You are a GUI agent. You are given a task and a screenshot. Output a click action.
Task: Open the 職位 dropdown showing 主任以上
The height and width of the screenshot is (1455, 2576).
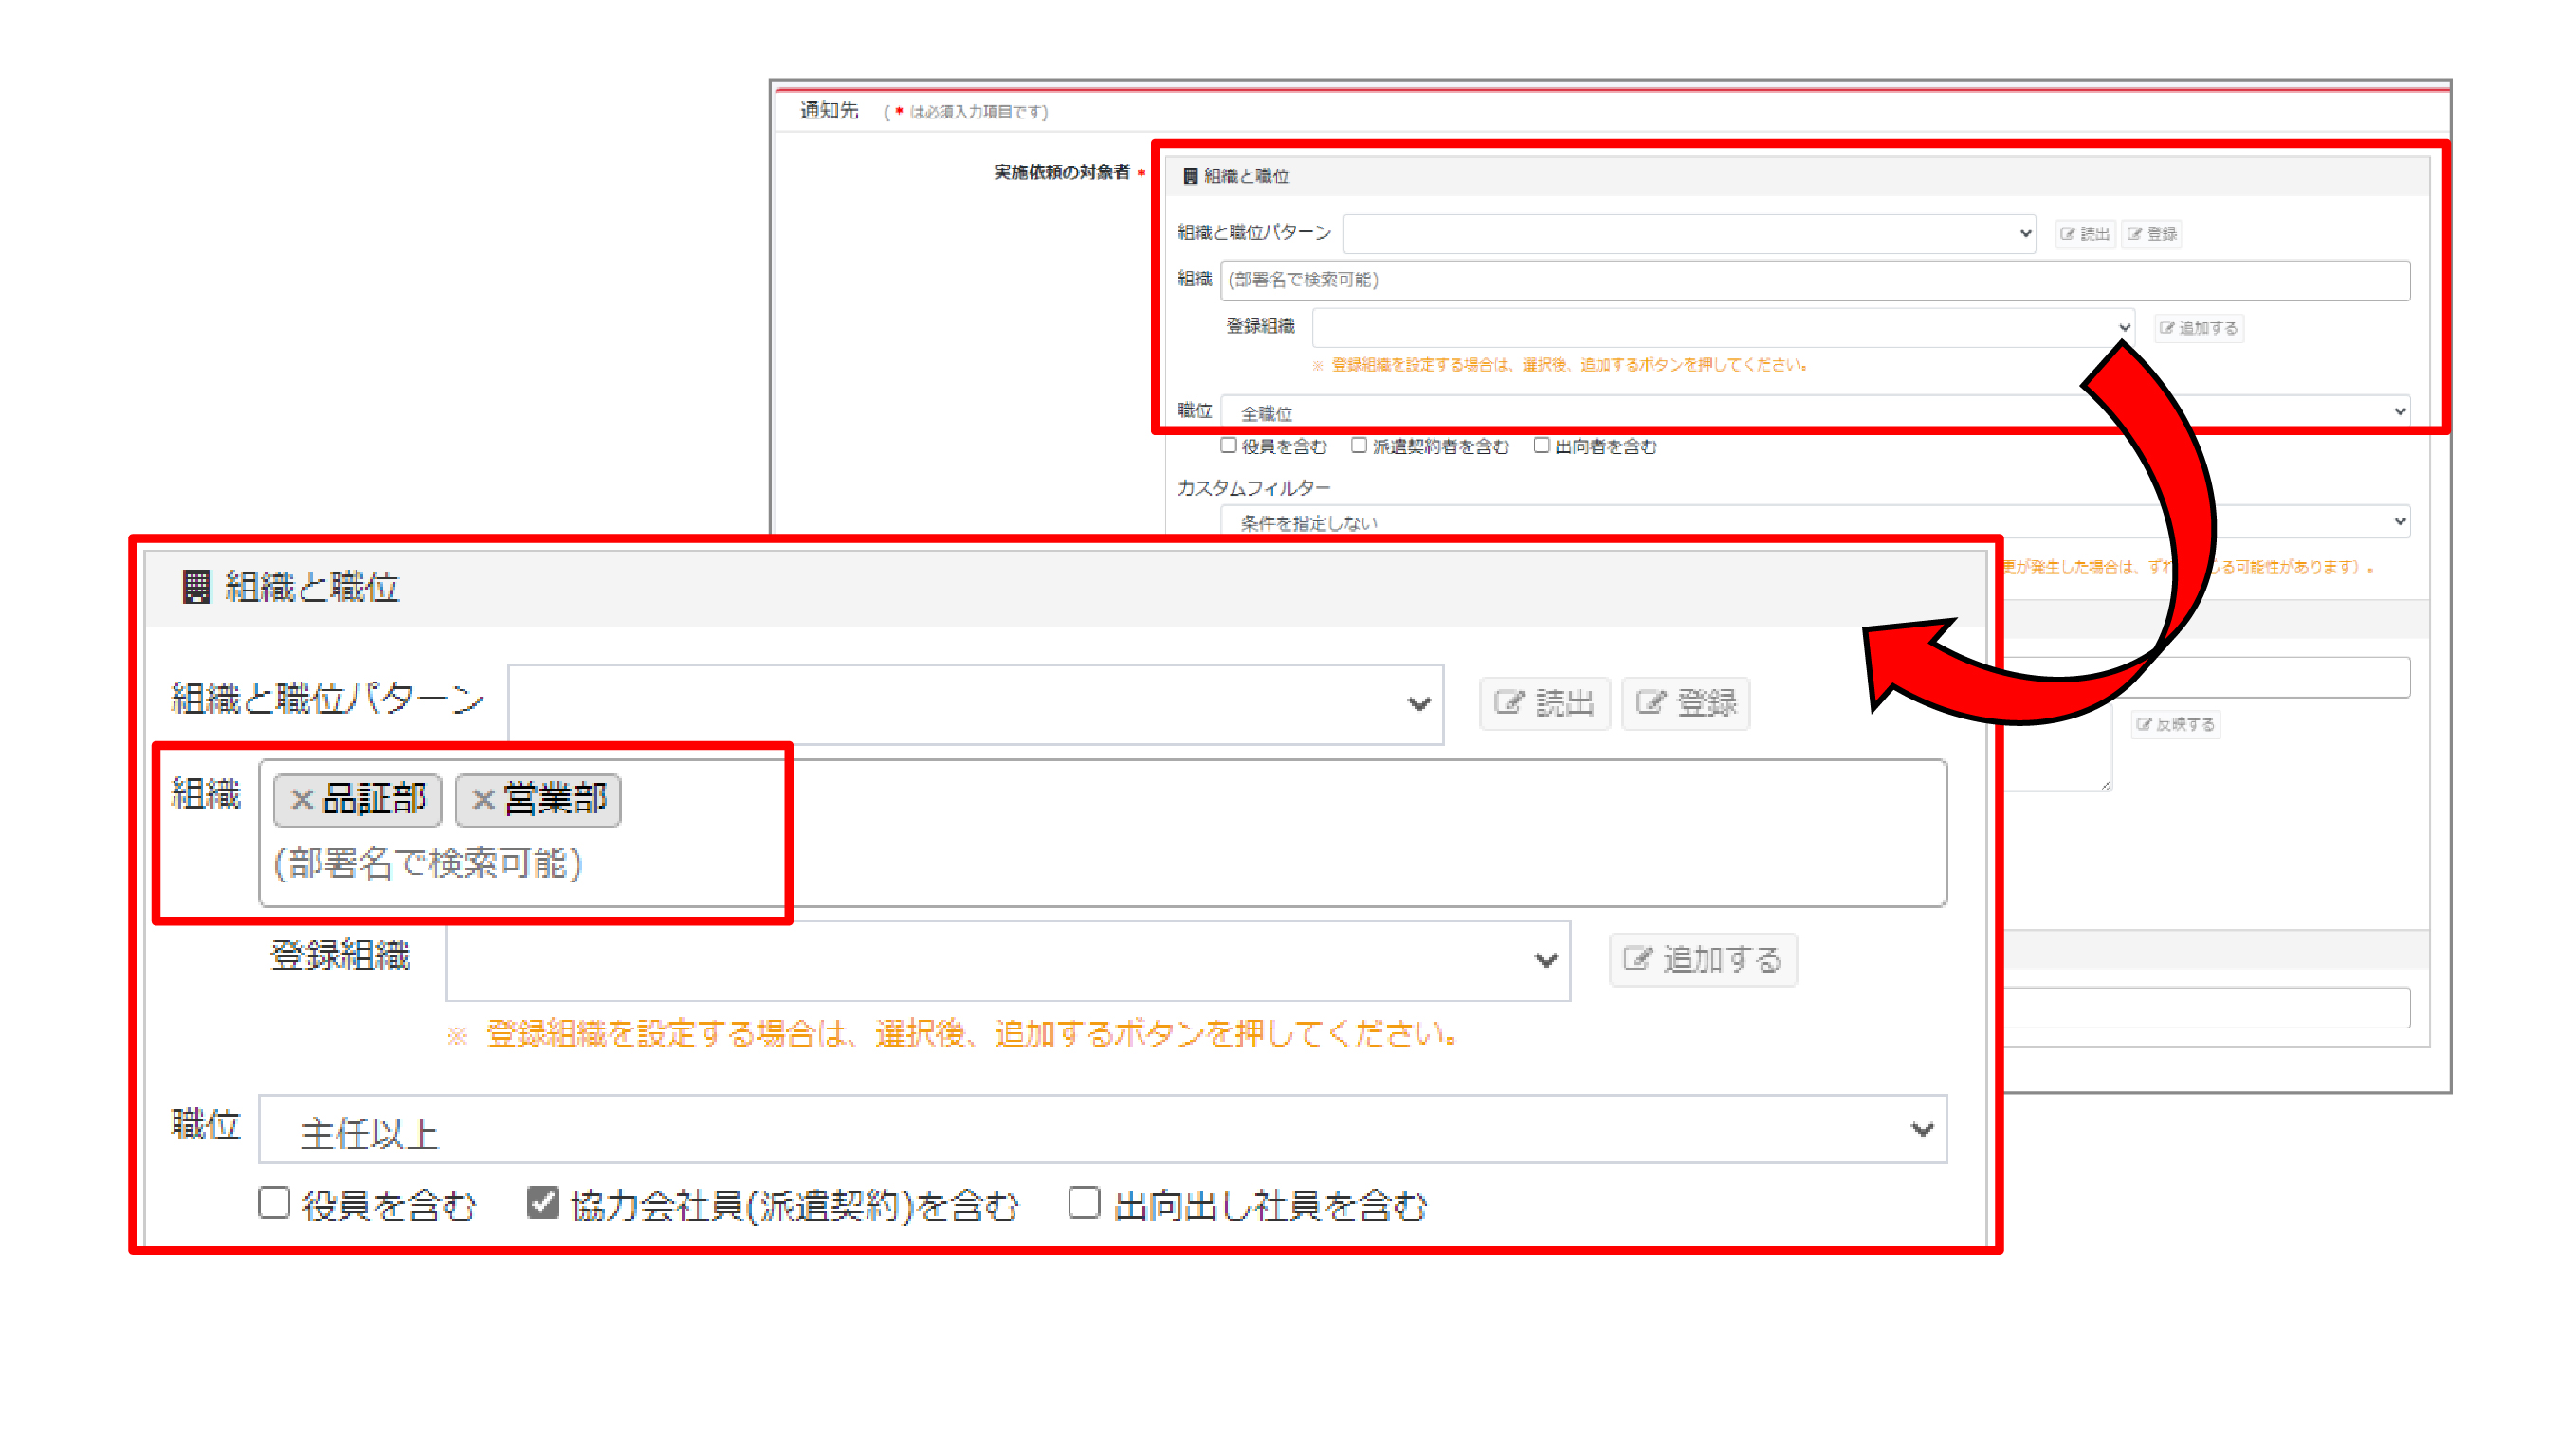pos(1102,1130)
